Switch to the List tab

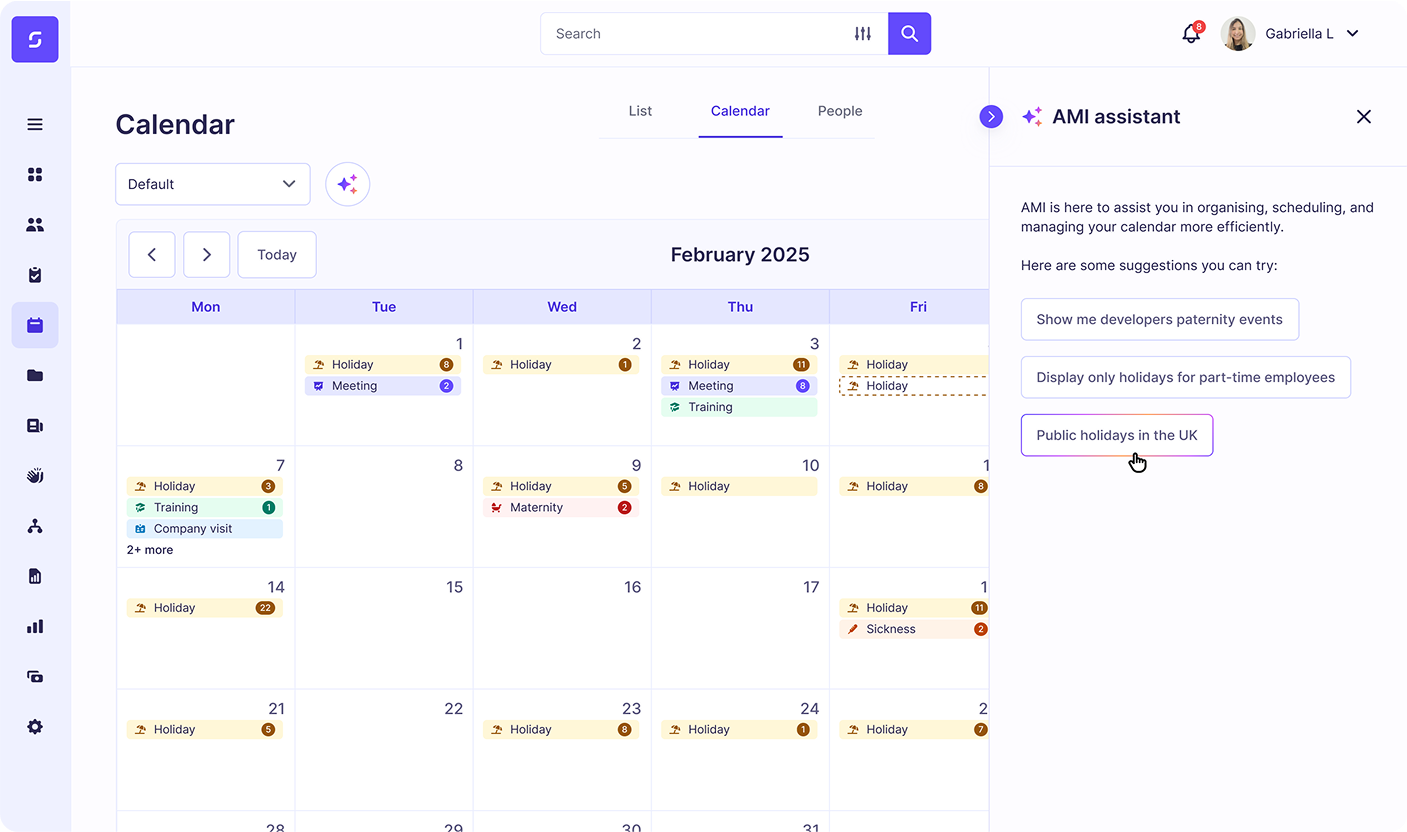[640, 111]
